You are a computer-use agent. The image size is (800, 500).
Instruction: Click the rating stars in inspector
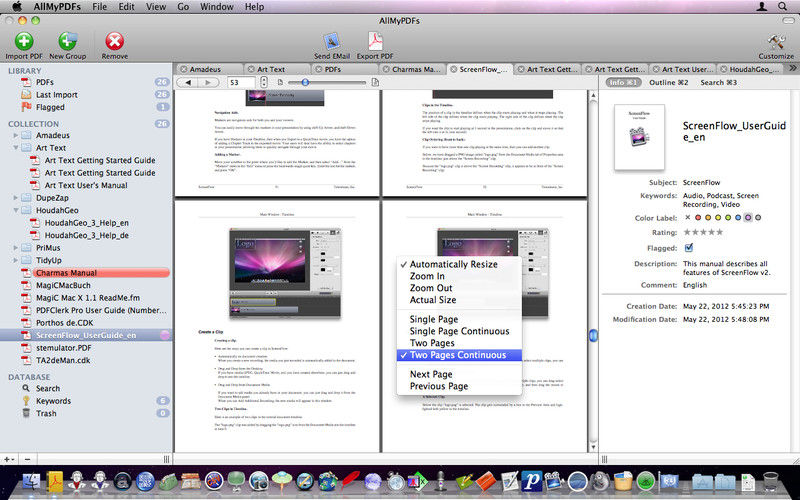pyautogui.click(x=703, y=232)
